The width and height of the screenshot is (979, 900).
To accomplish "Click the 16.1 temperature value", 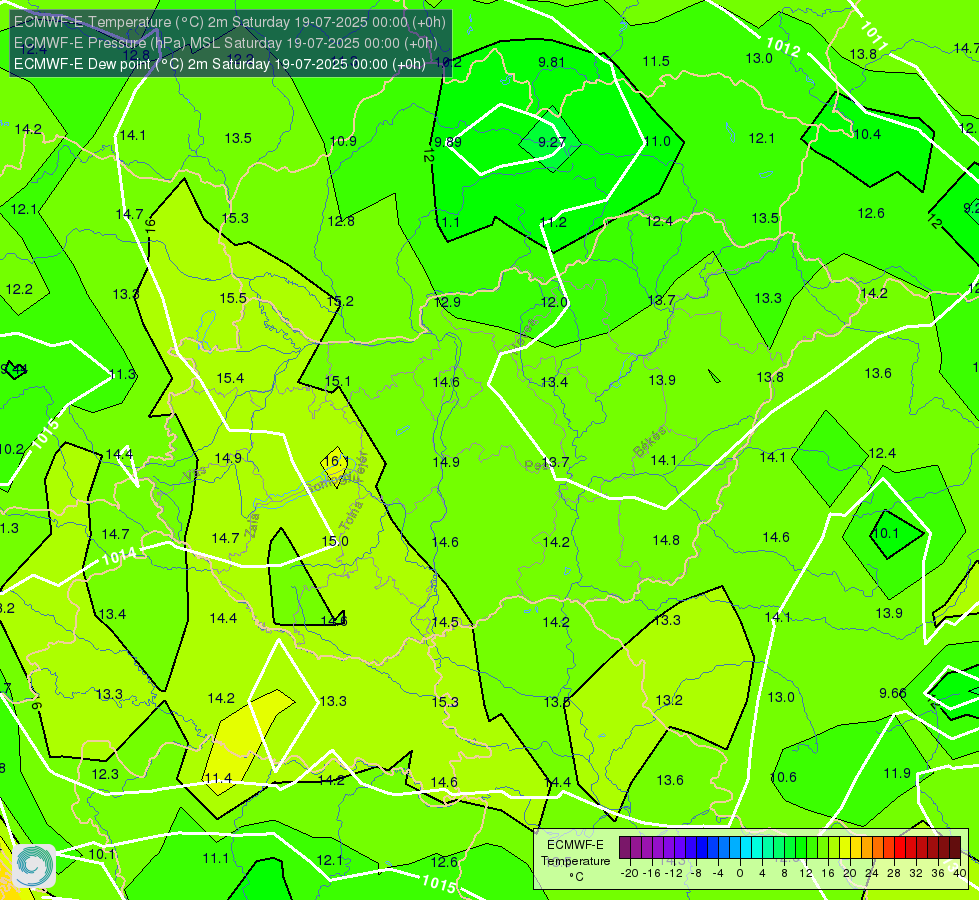I will pos(335,462).
